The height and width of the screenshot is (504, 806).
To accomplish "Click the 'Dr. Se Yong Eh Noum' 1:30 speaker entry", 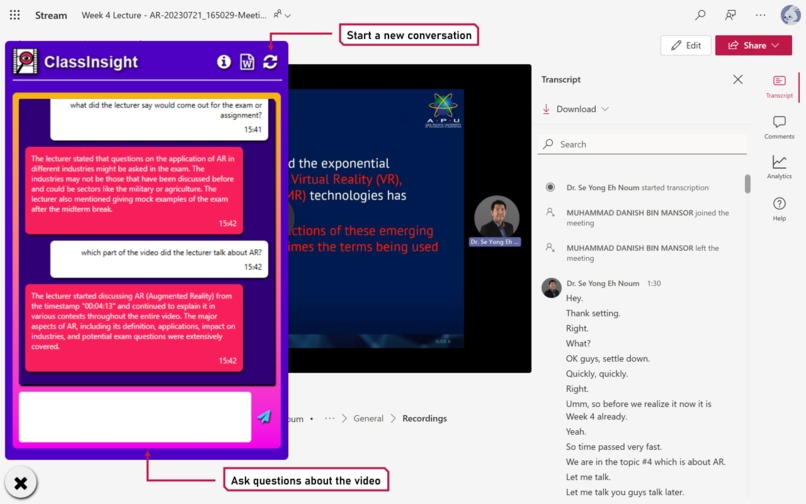I will 613,283.
